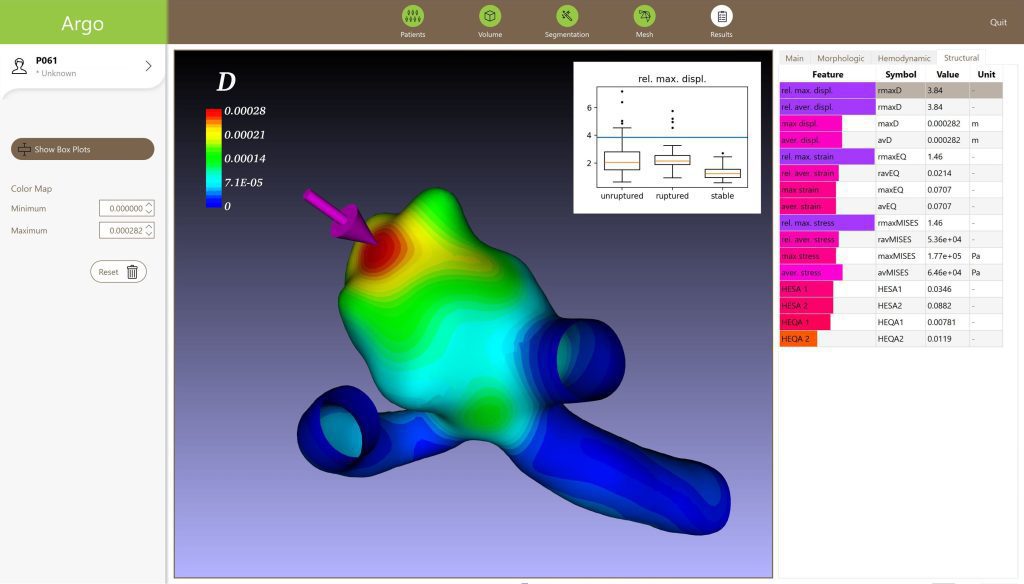Click the displacement color legend bar
1024x584 pixels.
tap(213, 158)
